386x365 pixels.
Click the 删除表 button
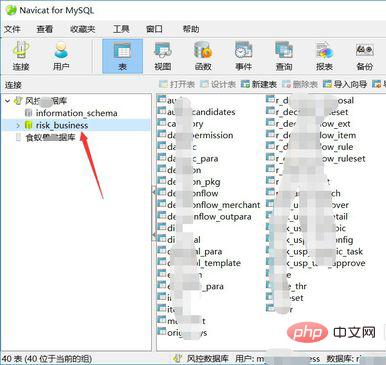tap(300, 84)
